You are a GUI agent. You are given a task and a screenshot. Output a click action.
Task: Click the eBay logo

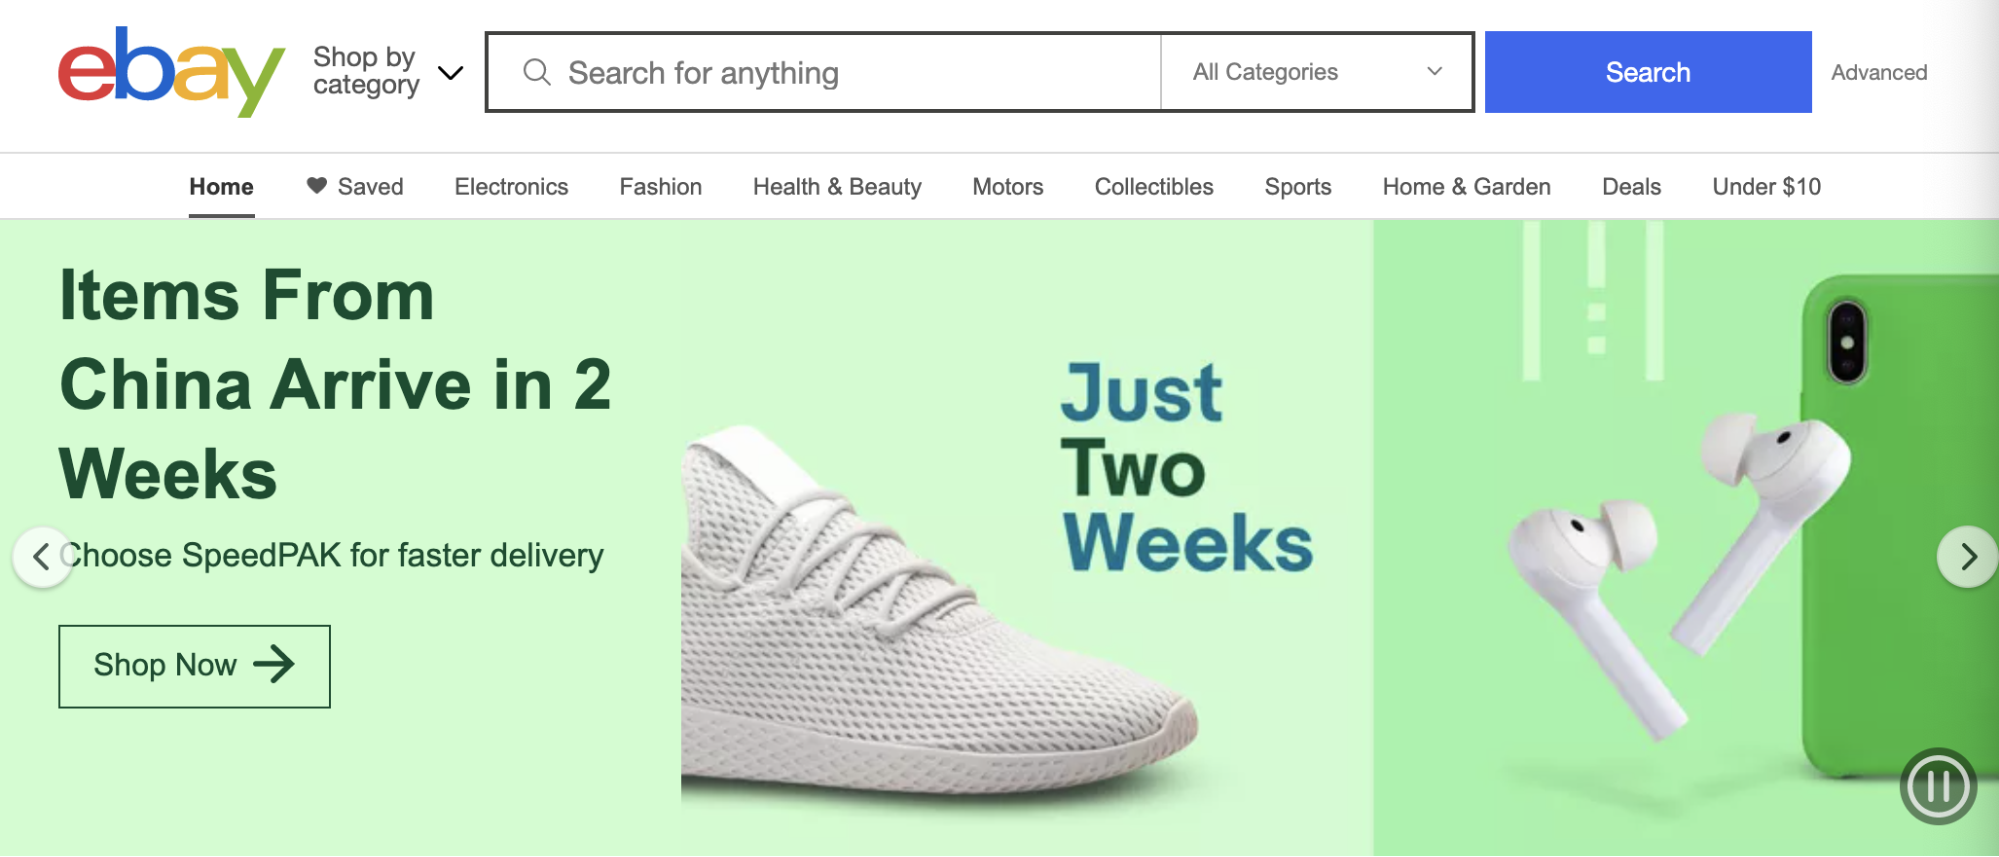[x=171, y=71]
